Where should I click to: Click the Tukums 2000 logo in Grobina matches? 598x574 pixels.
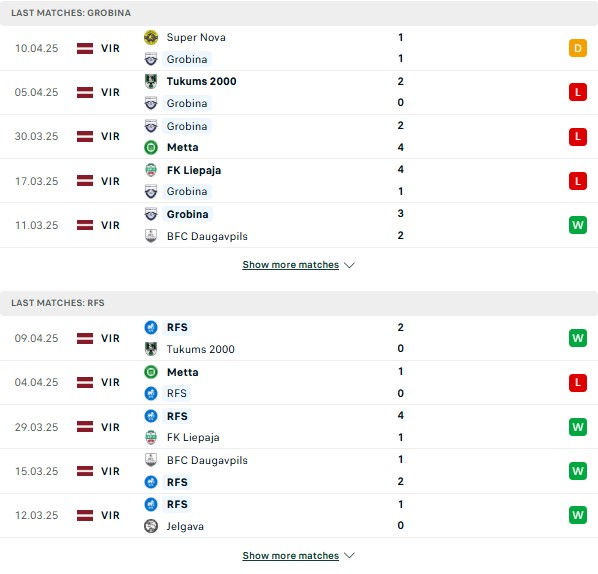(x=151, y=81)
